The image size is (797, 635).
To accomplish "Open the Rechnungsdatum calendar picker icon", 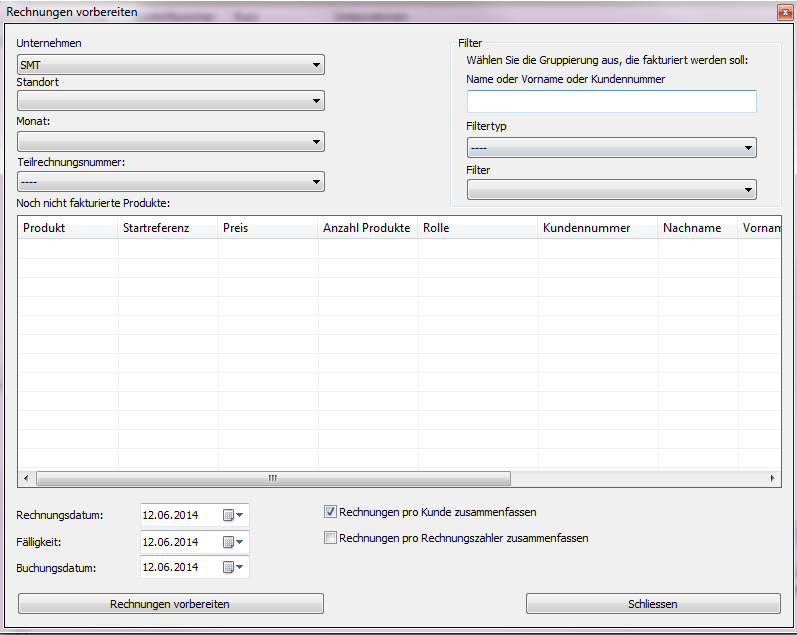I will (232, 515).
